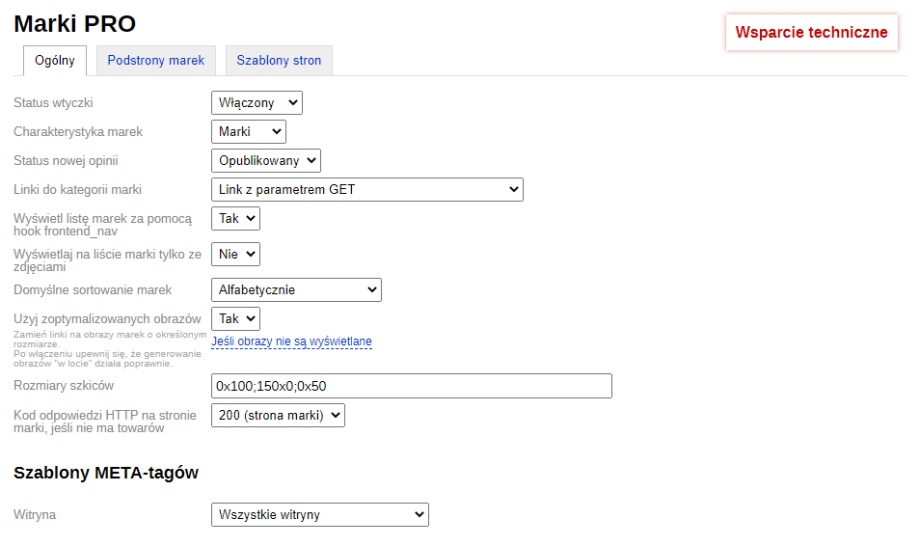Click Jeśli obrazy nie są wyświetlane link
920x546 pixels.
tap(291, 342)
